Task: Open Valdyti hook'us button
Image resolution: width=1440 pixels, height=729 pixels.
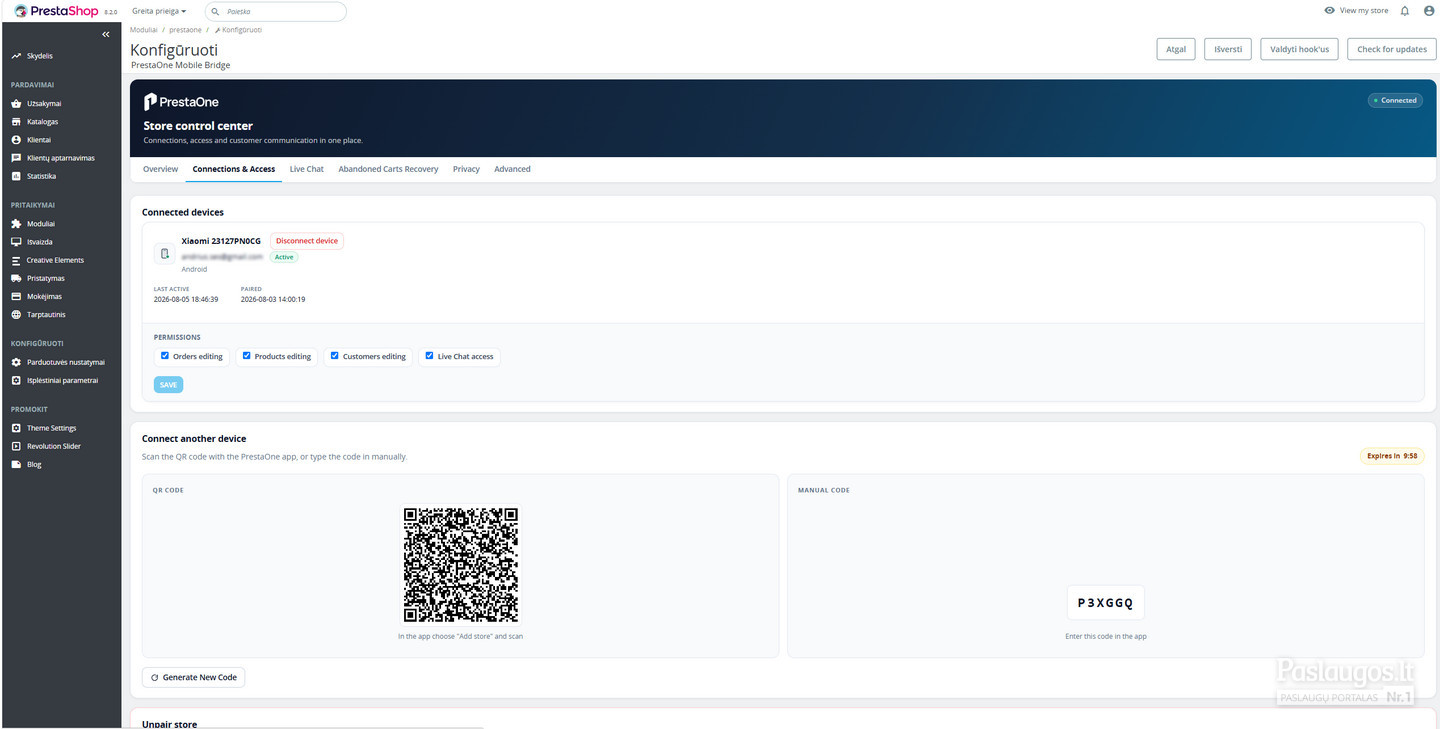Action: click(x=1300, y=49)
